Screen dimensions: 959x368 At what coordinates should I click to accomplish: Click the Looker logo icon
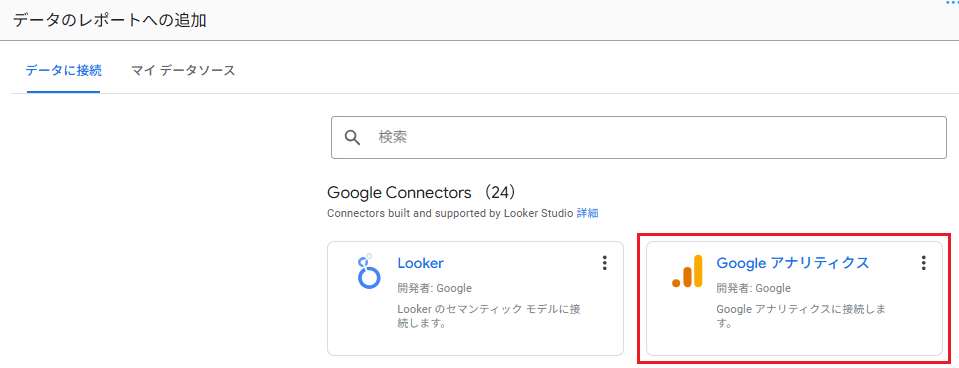[369, 271]
